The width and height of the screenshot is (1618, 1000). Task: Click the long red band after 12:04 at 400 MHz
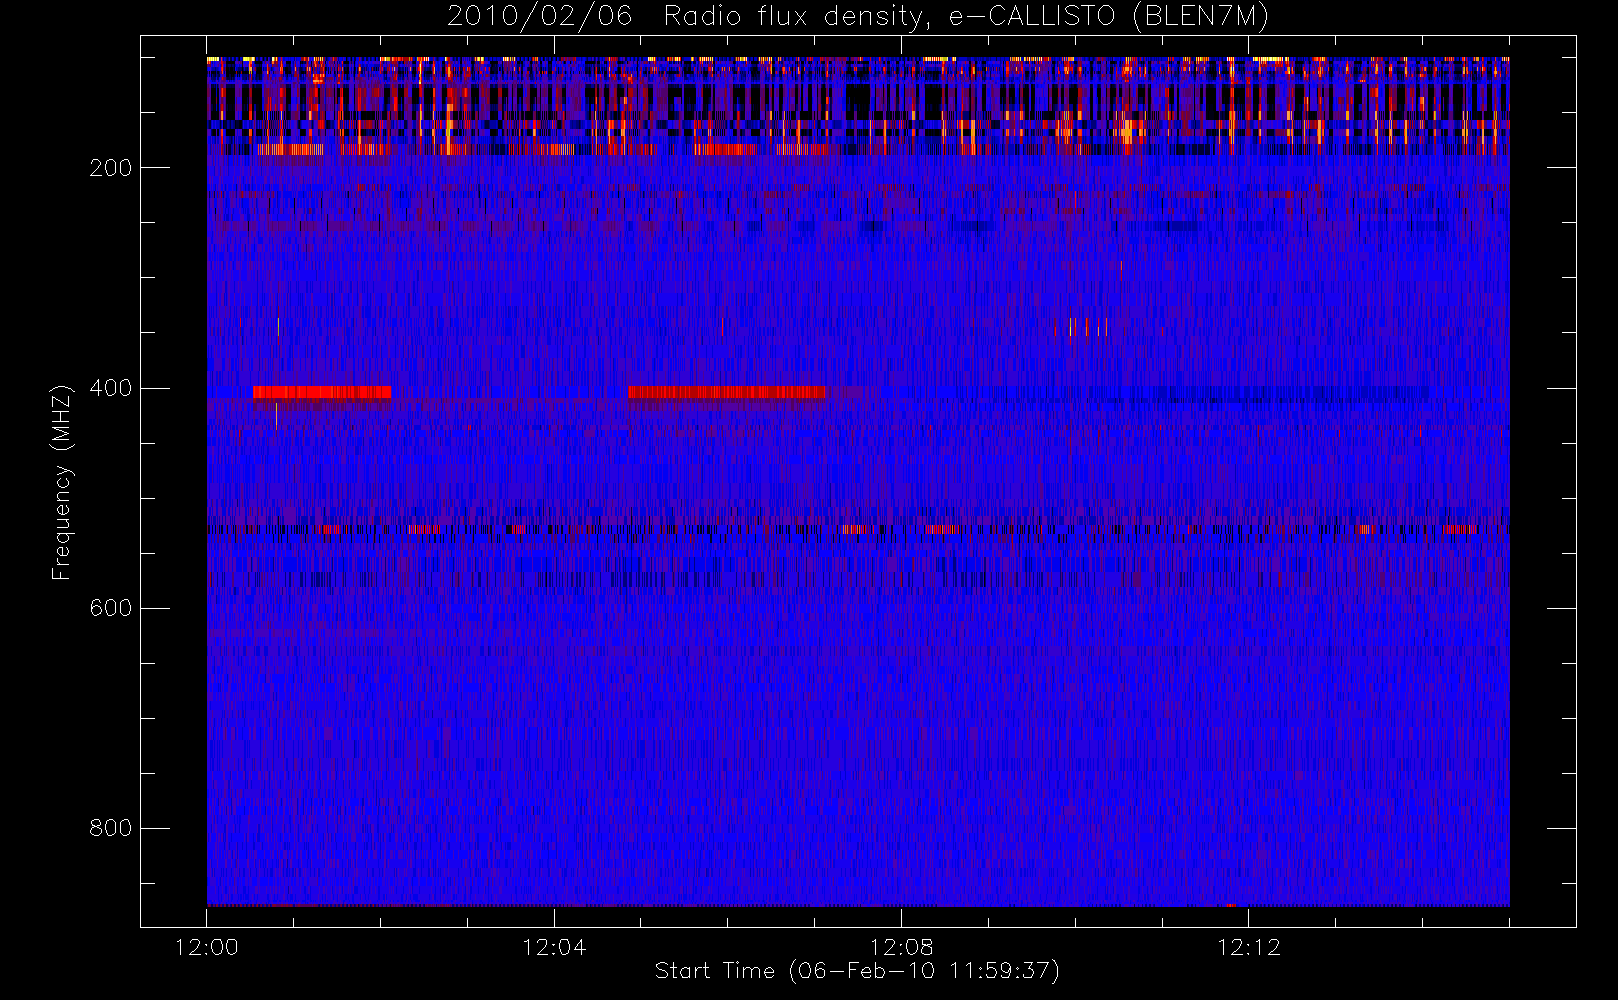[x=727, y=392]
